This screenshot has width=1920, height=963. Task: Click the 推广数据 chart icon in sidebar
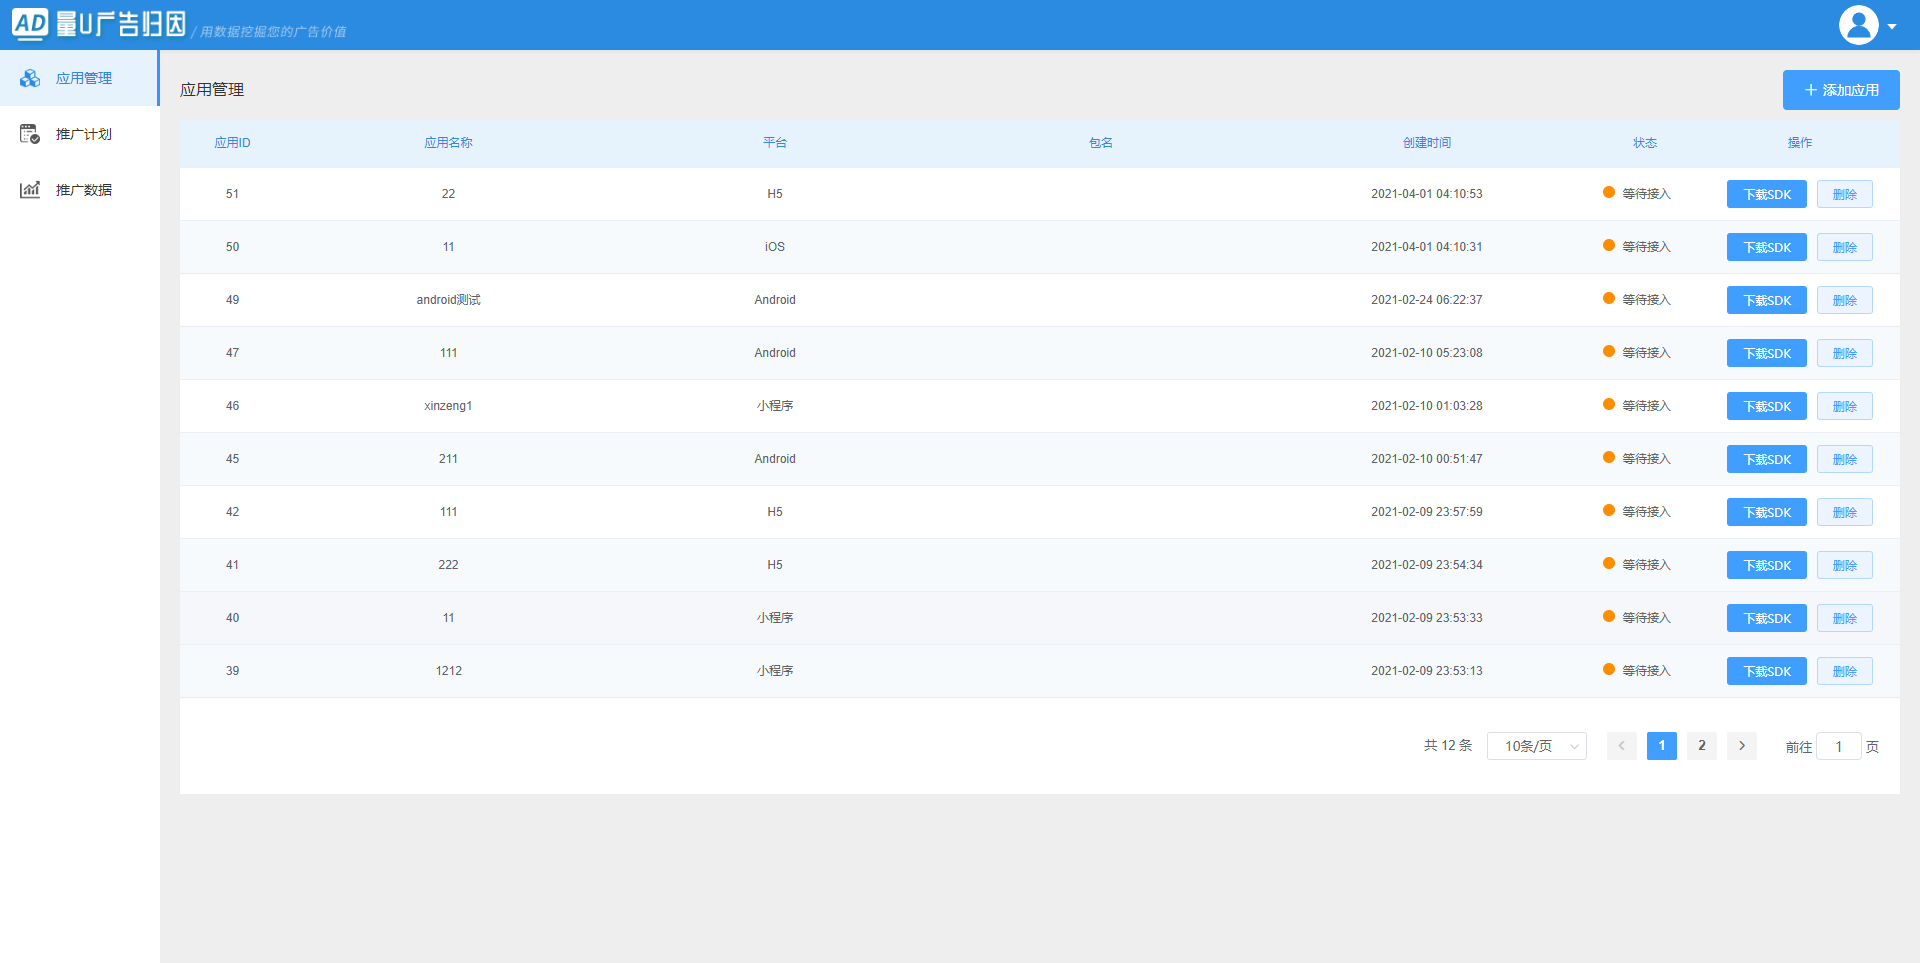30,190
